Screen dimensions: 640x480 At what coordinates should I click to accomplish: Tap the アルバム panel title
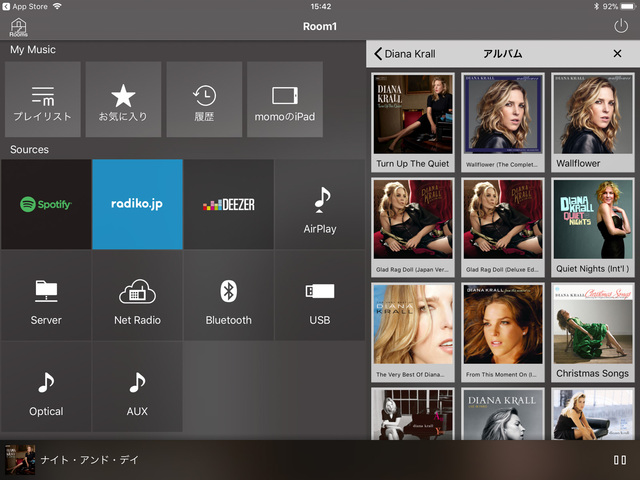point(503,54)
